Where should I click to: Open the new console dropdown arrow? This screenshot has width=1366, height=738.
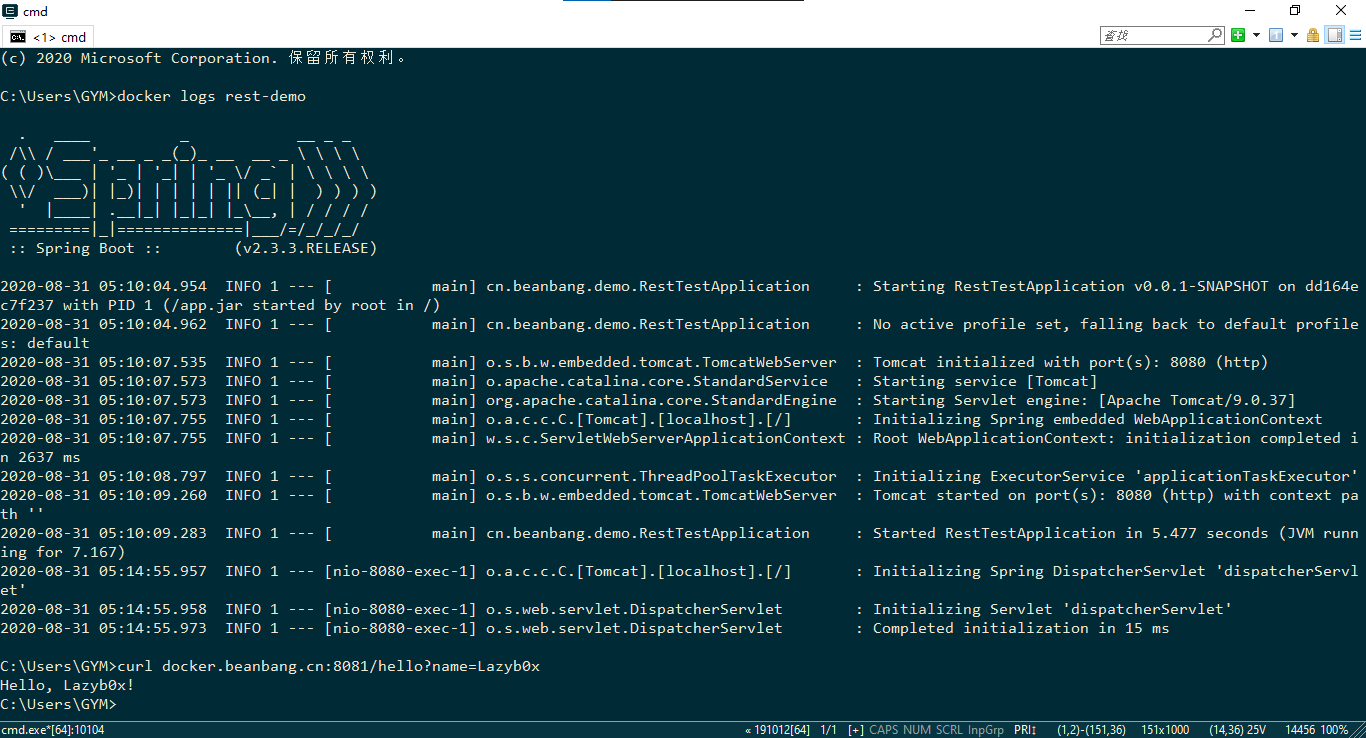click(1256, 35)
